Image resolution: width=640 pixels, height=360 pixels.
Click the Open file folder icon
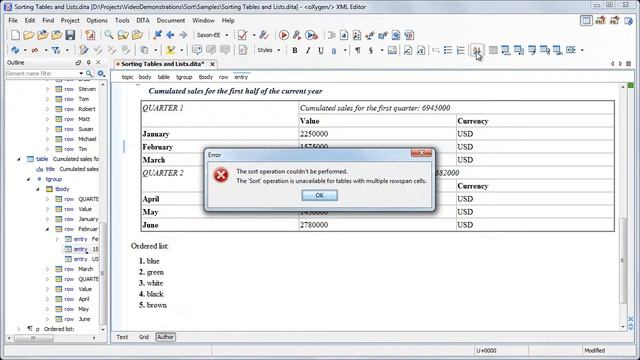(x=29, y=35)
